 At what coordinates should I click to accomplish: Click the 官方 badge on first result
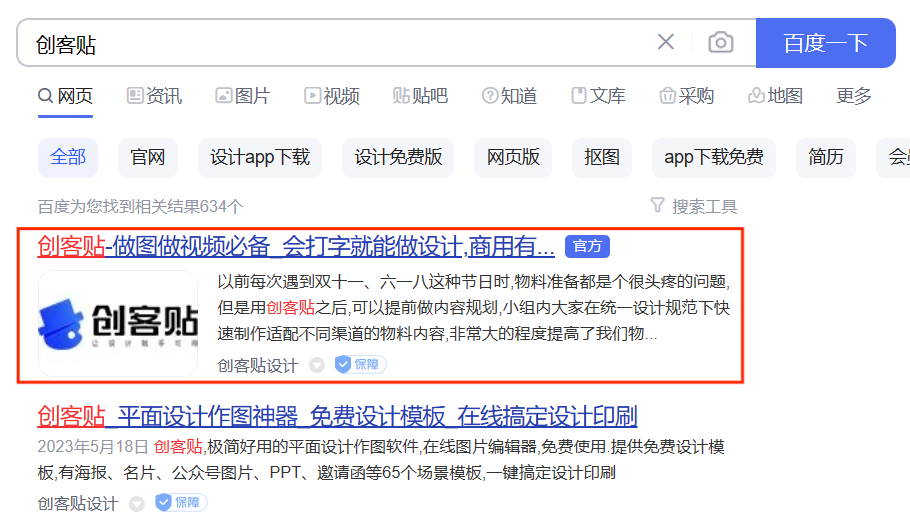click(x=587, y=247)
